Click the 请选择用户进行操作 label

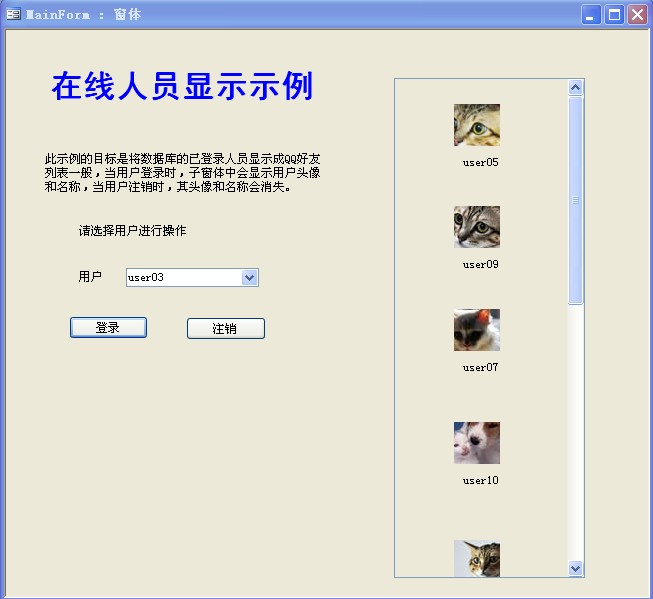click(x=132, y=230)
